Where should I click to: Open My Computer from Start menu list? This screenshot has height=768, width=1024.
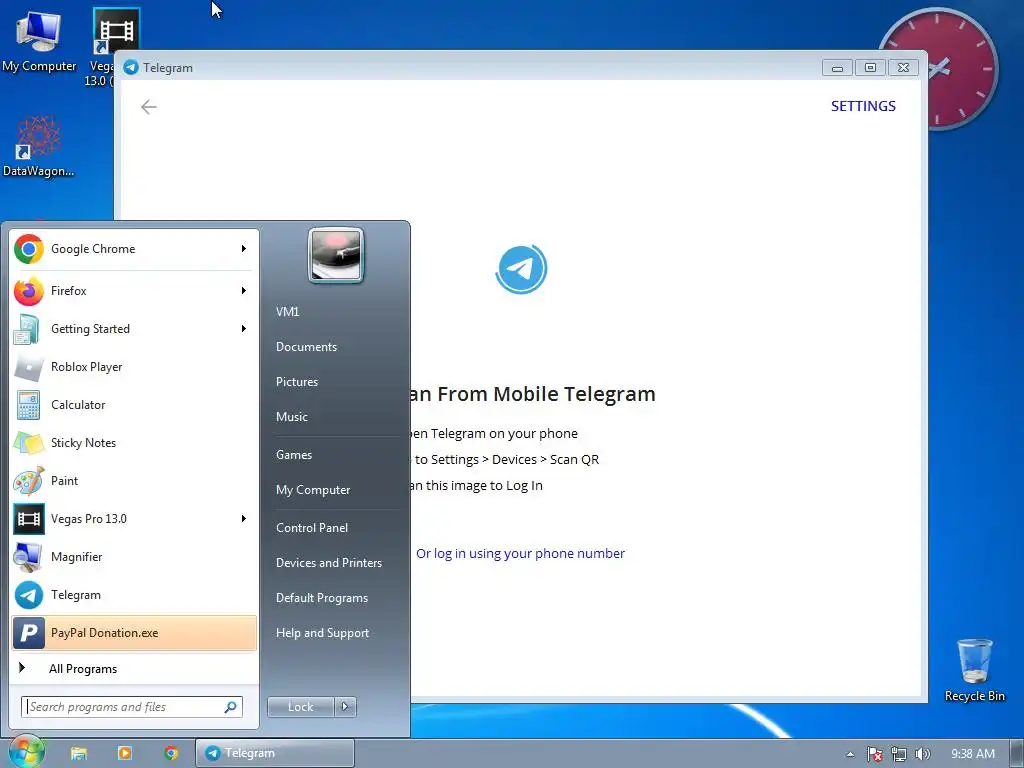coord(313,490)
